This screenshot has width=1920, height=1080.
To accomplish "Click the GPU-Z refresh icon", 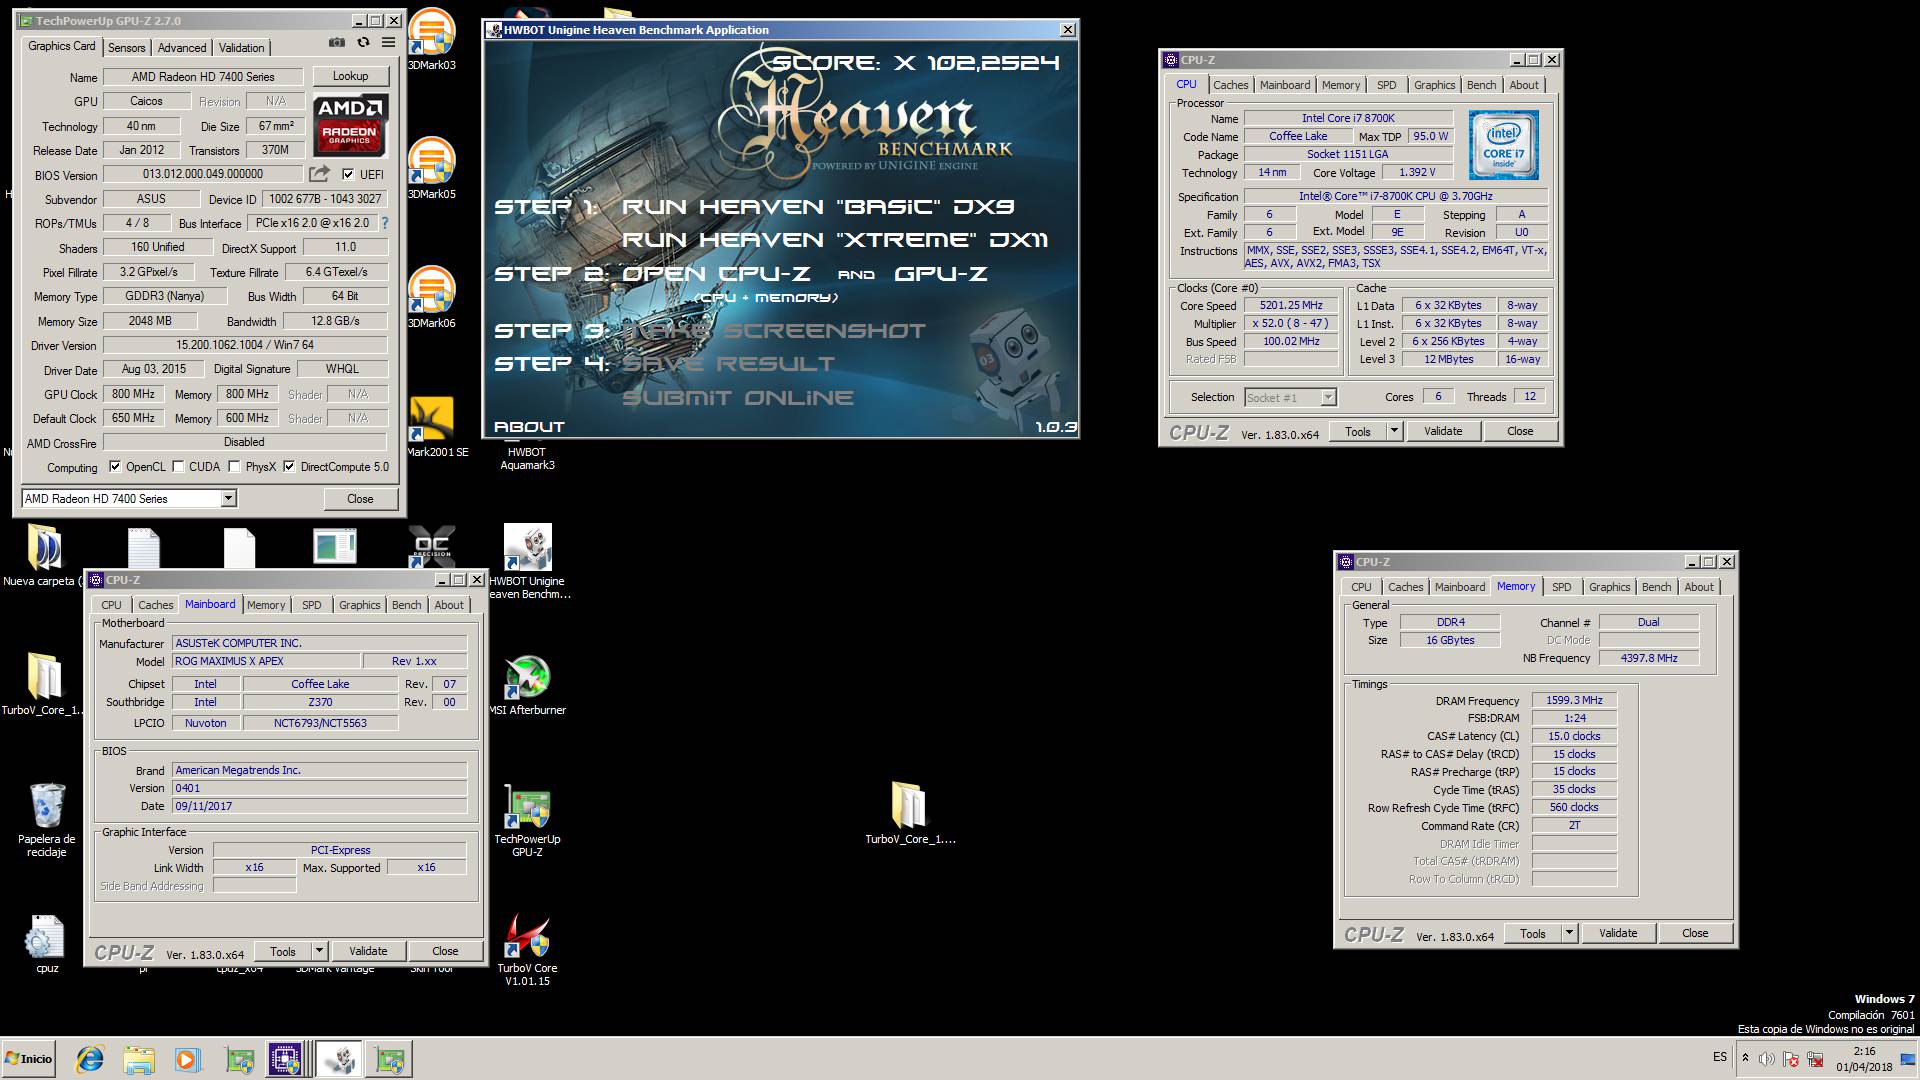I will [363, 43].
